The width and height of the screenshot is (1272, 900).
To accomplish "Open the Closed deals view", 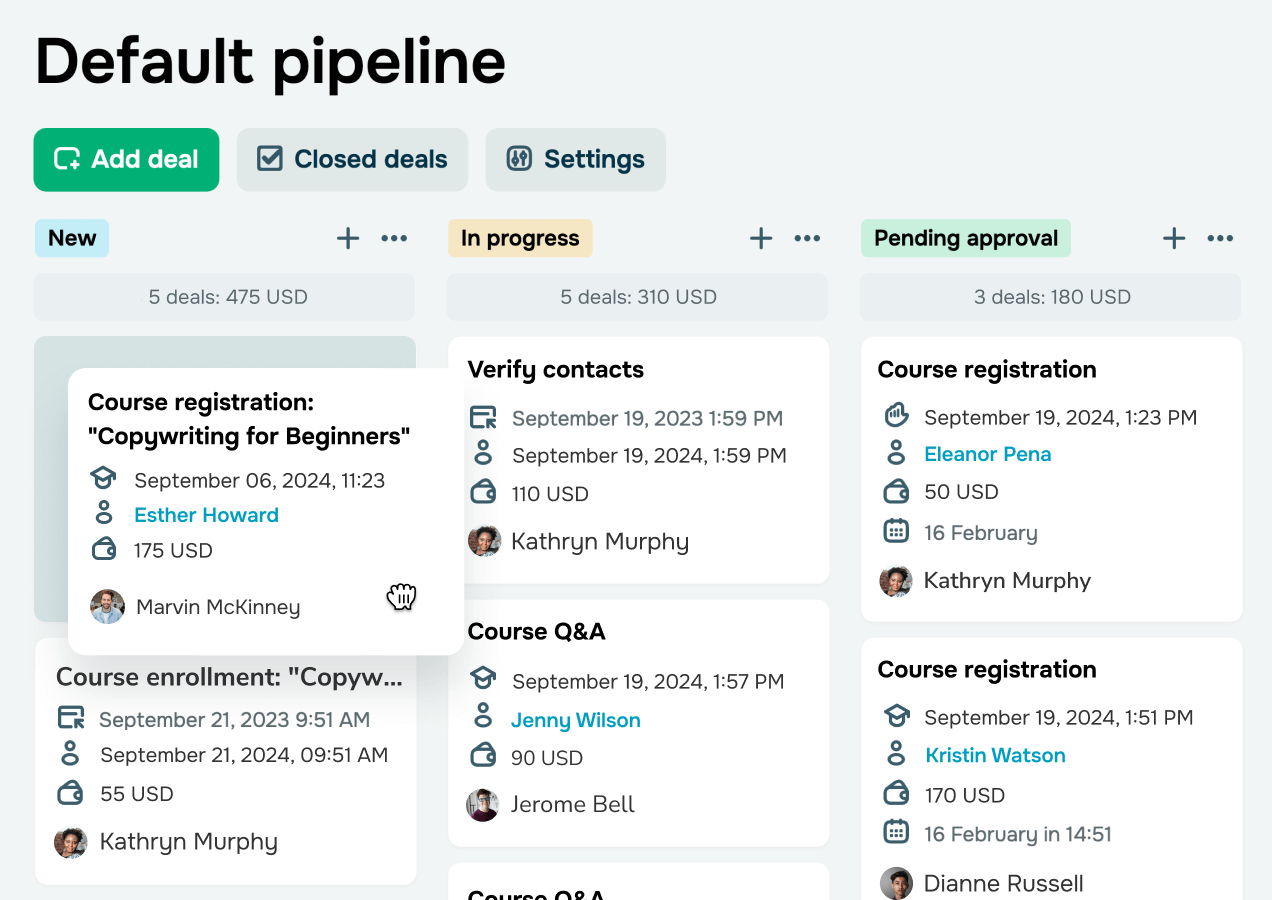I will click(x=352, y=159).
